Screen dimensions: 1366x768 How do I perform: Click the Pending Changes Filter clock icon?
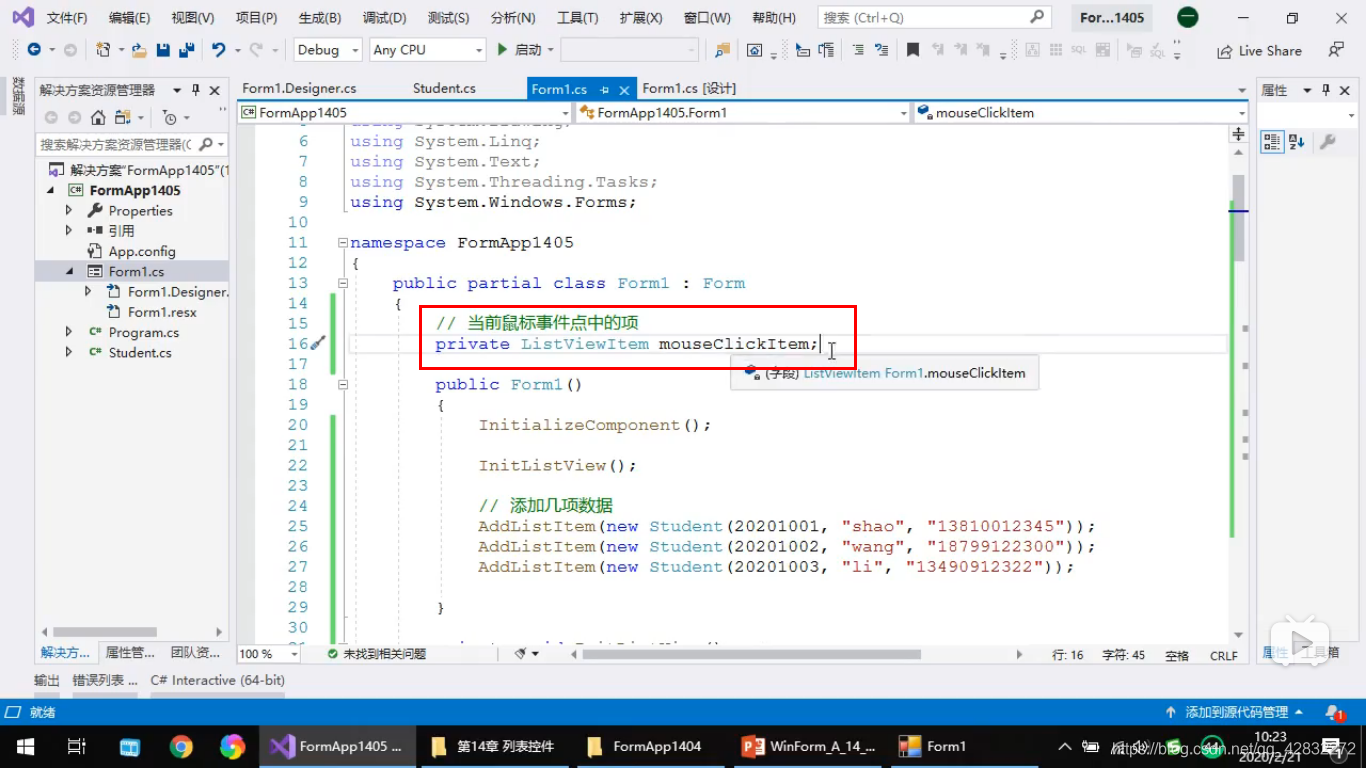(170, 117)
